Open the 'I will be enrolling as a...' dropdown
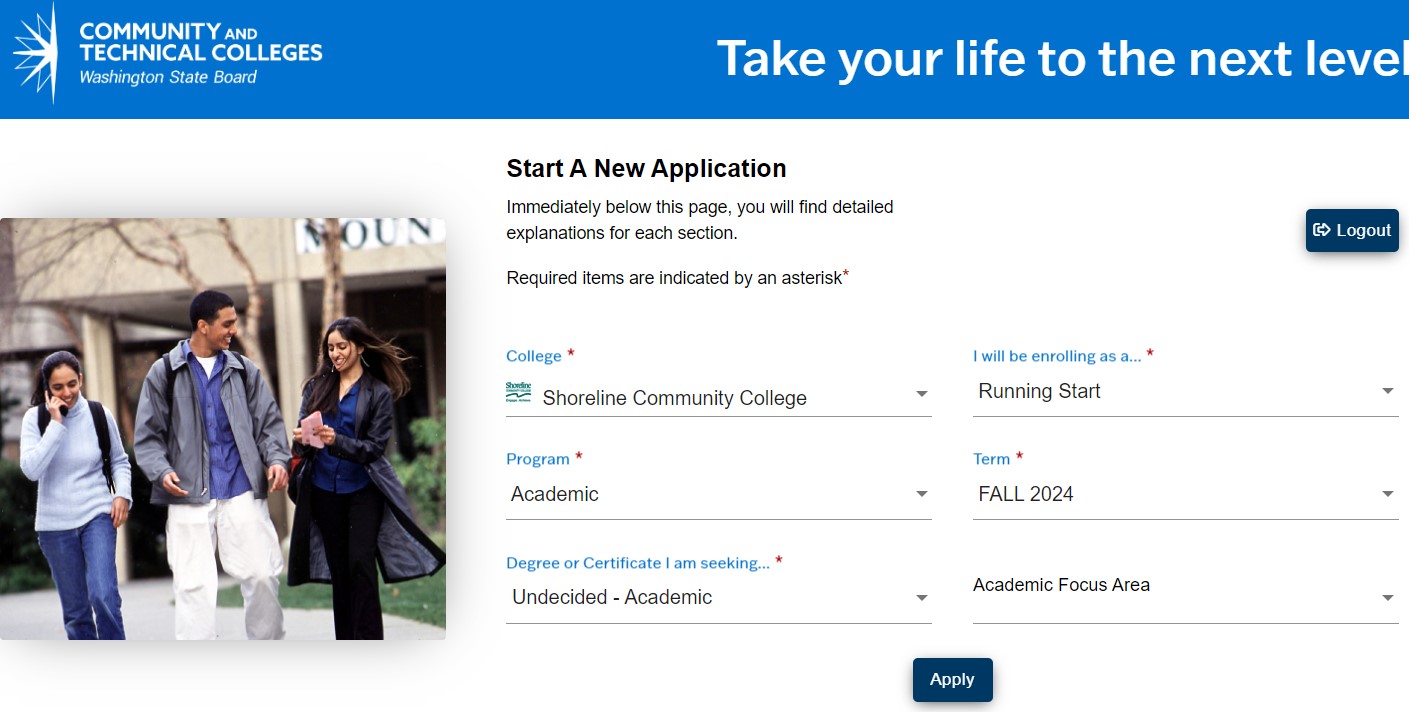 (1185, 391)
